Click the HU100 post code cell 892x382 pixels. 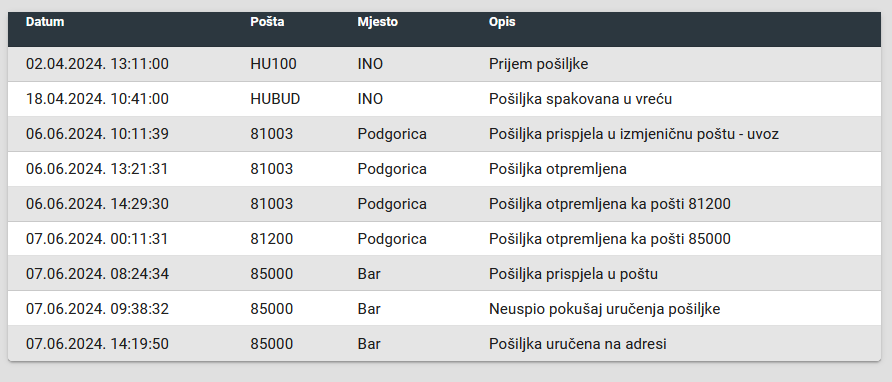(x=274, y=64)
